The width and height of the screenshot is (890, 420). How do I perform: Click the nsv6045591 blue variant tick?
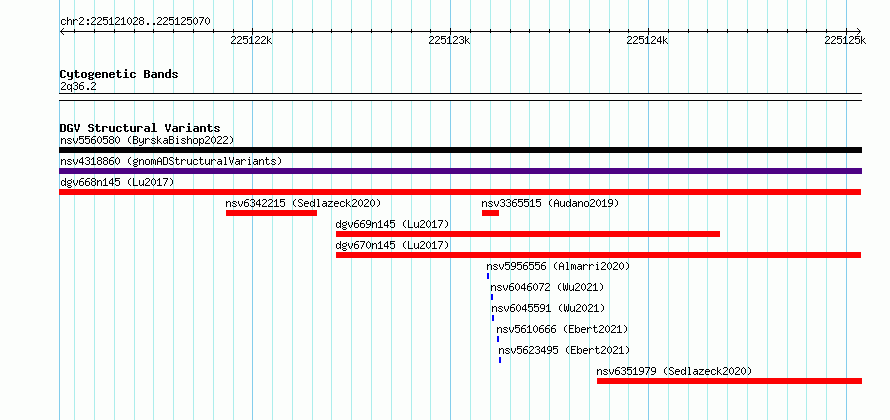click(x=493, y=318)
